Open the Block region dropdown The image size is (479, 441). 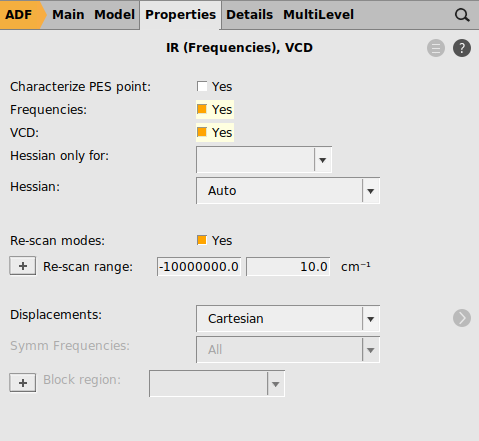pyautogui.click(x=217, y=384)
